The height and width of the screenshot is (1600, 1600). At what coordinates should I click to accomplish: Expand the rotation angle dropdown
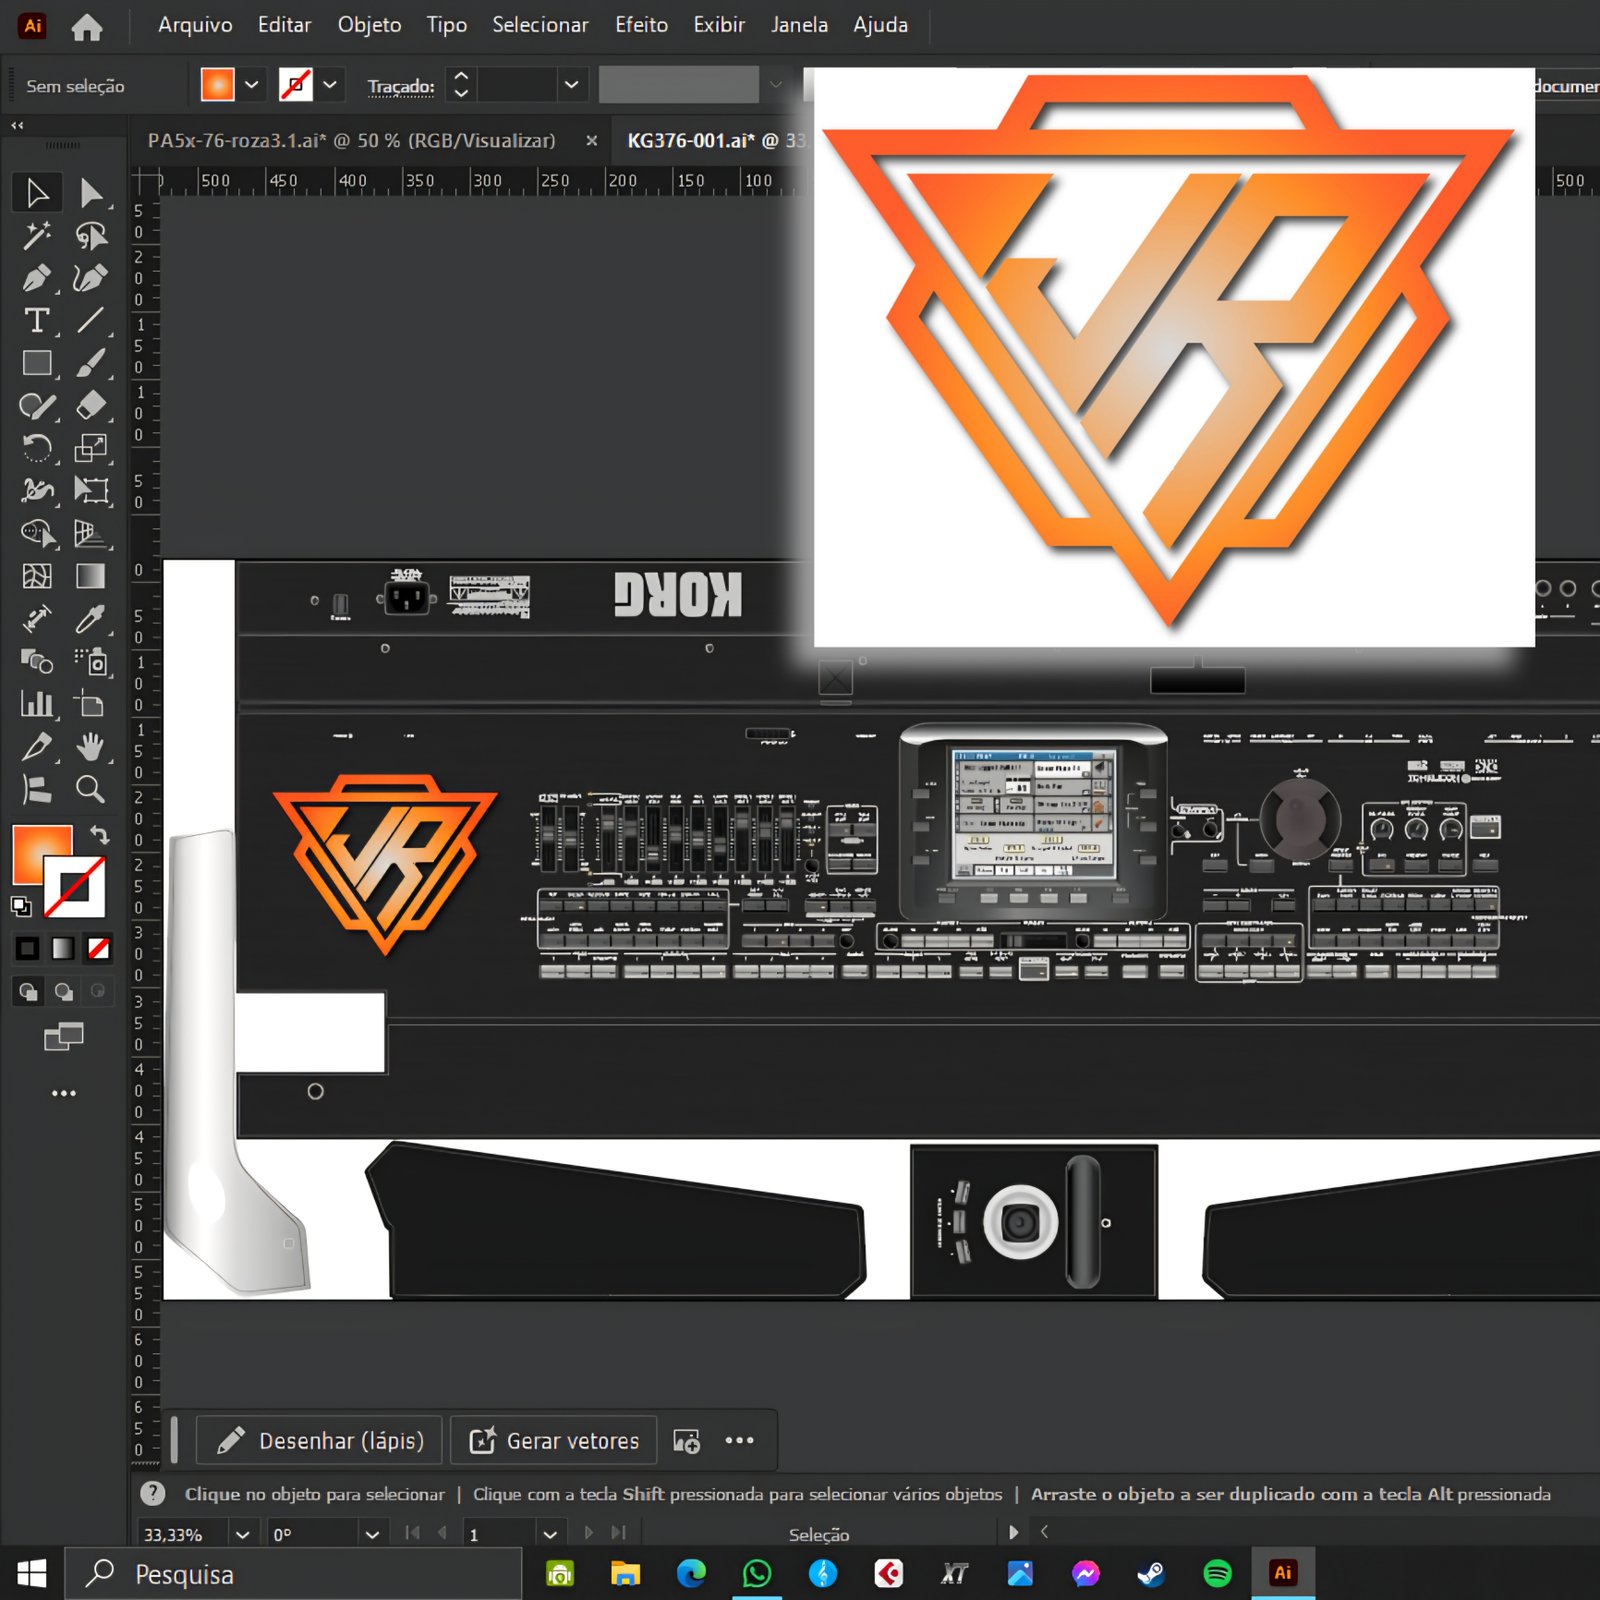[372, 1534]
